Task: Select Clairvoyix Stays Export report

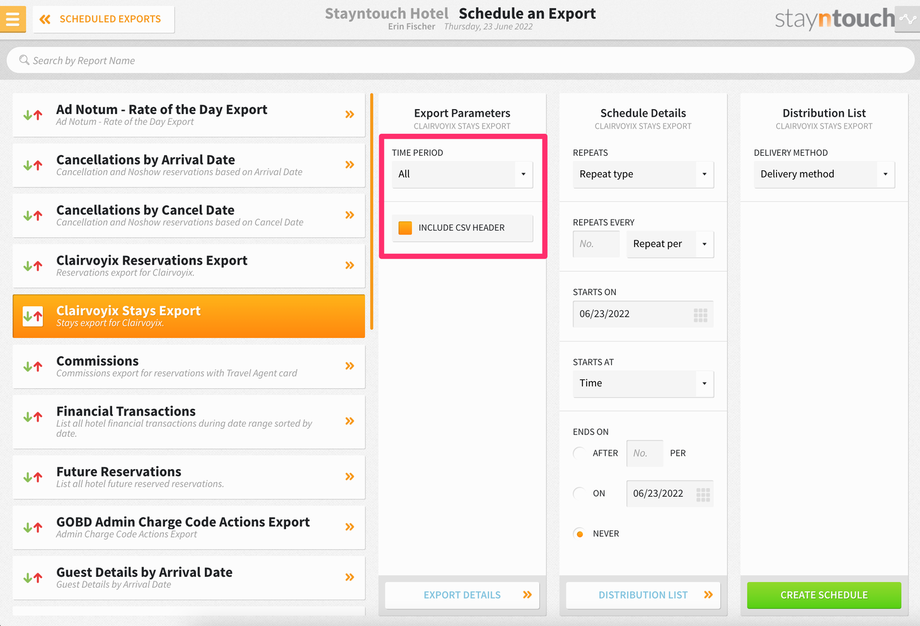Action: click(x=188, y=316)
